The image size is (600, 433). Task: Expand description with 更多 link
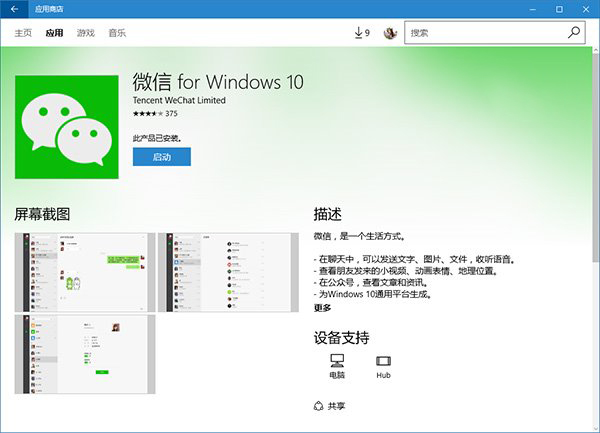click(322, 308)
